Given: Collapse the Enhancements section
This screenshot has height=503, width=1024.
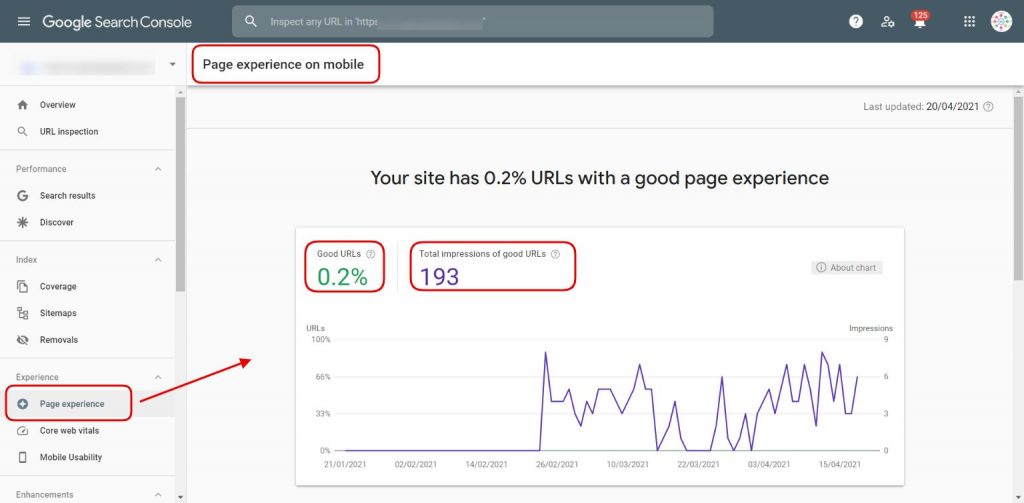Looking at the screenshot, I should (x=157, y=495).
